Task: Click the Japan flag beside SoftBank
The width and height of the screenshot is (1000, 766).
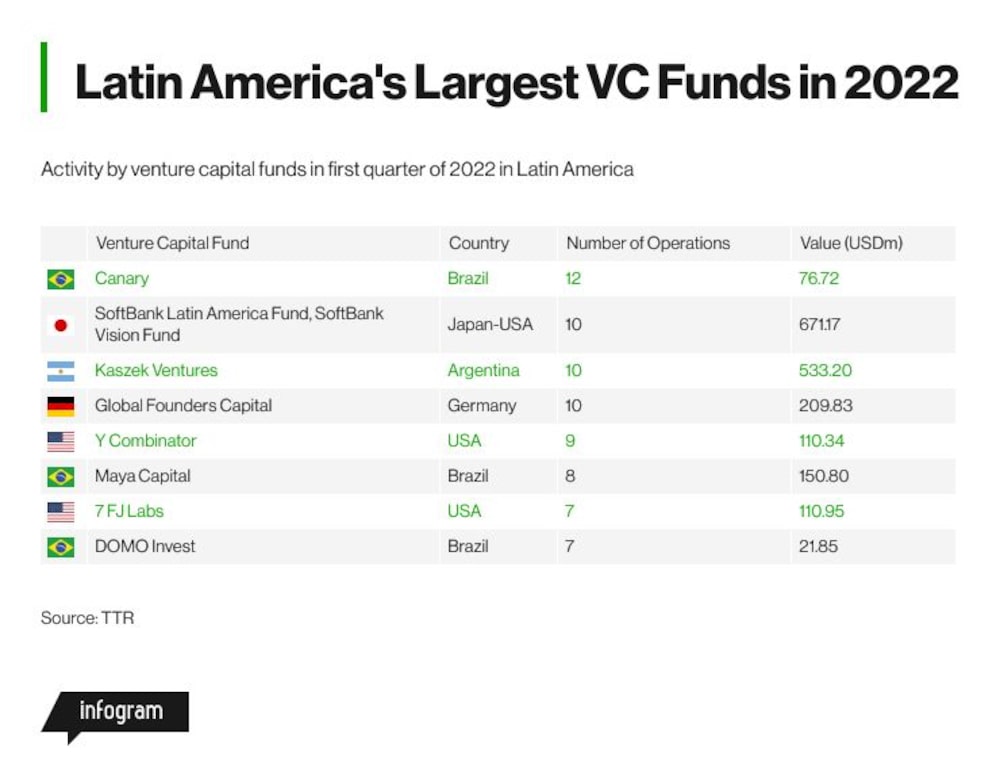Action: click(61, 325)
